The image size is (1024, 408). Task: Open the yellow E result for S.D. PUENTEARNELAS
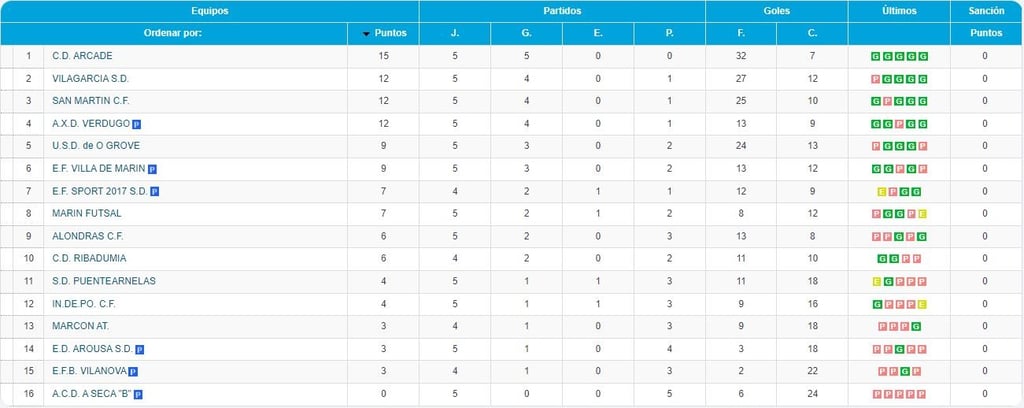[876, 282]
